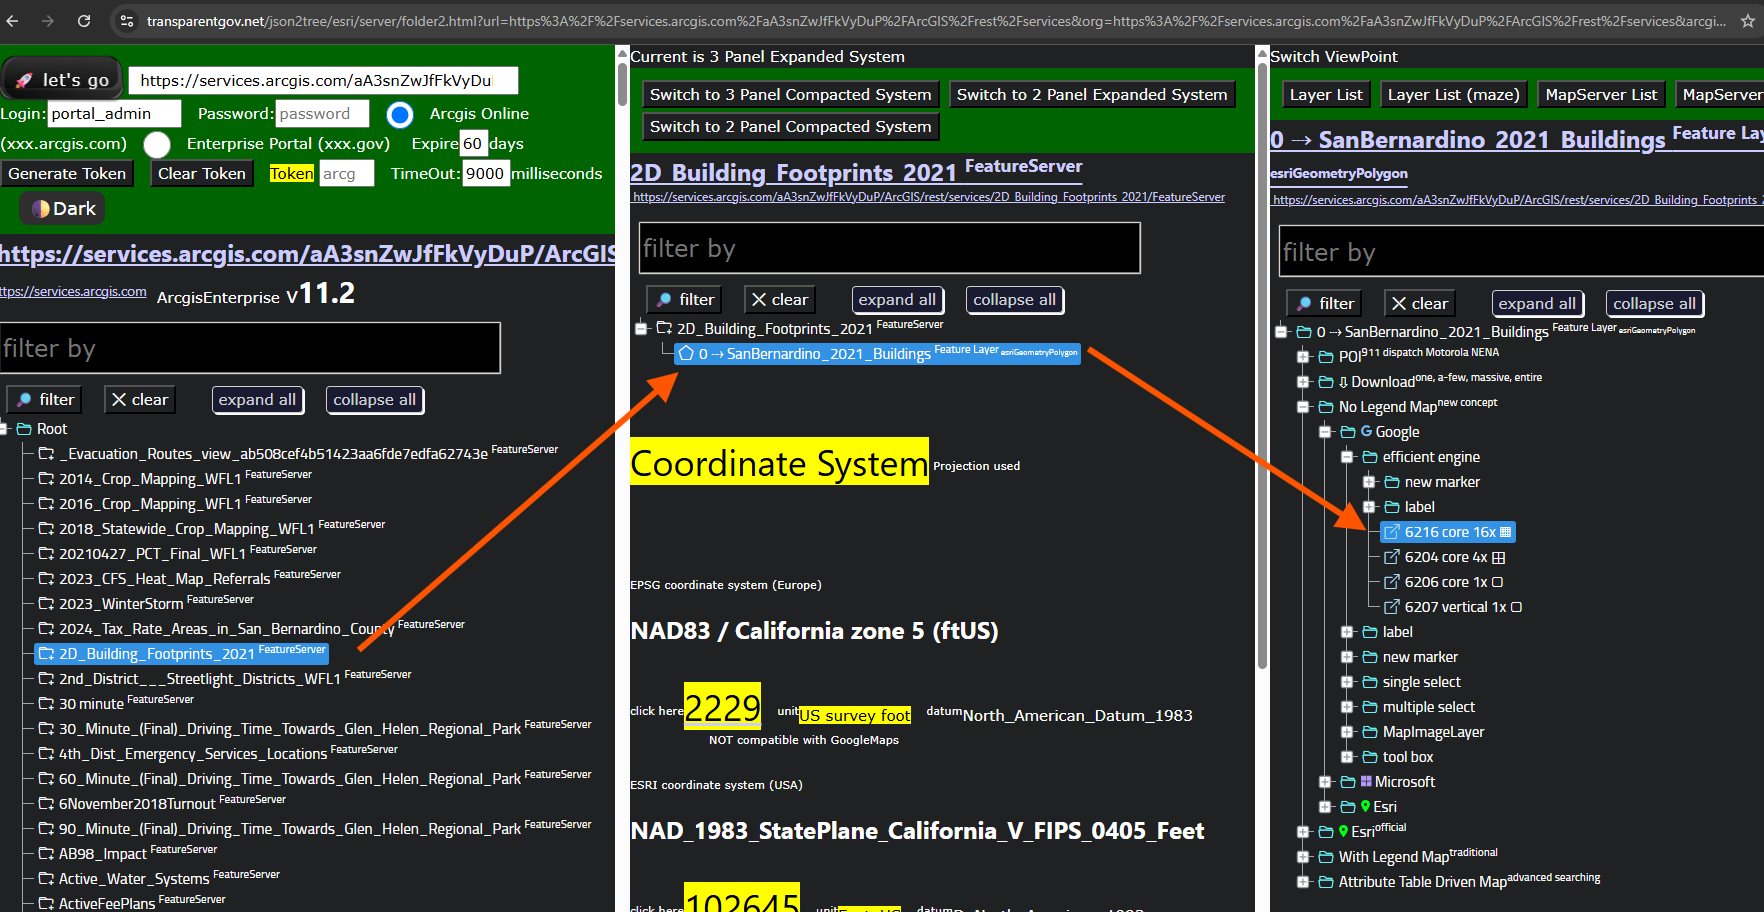Click the Root folder icon in left tree

(24, 429)
